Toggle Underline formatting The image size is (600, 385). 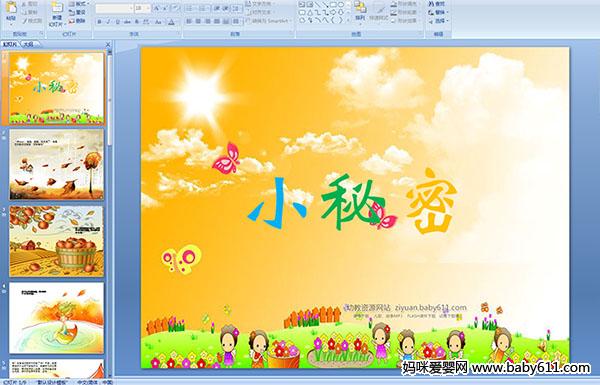pos(117,22)
